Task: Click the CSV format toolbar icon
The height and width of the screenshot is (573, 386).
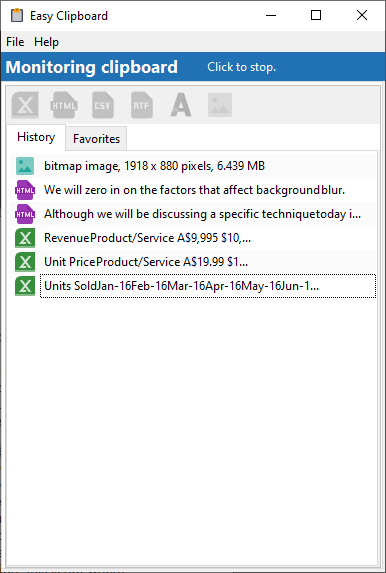Action: pos(103,105)
